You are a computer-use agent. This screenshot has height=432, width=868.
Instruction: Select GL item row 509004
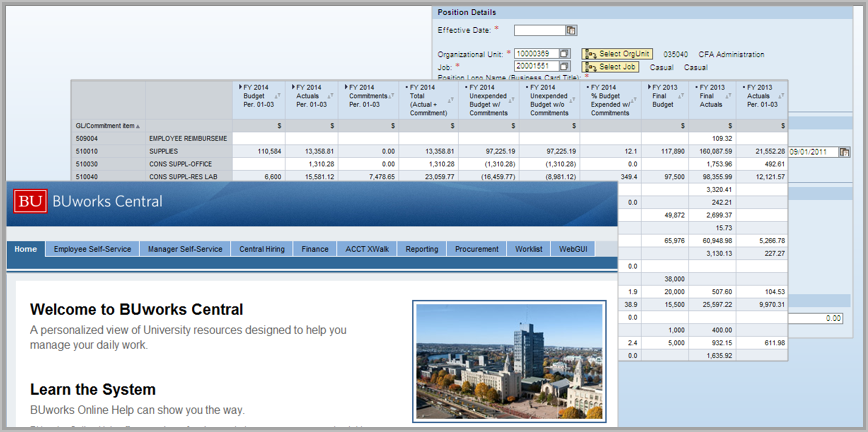(87, 138)
